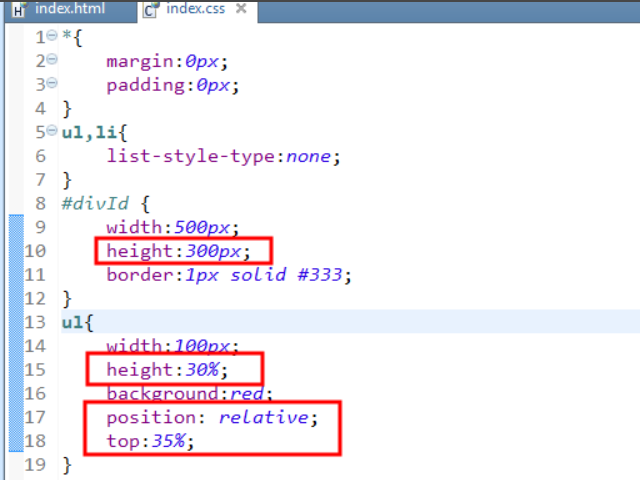
Task: Collapse the ul,li rule at line 5
Action: click(x=52, y=131)
